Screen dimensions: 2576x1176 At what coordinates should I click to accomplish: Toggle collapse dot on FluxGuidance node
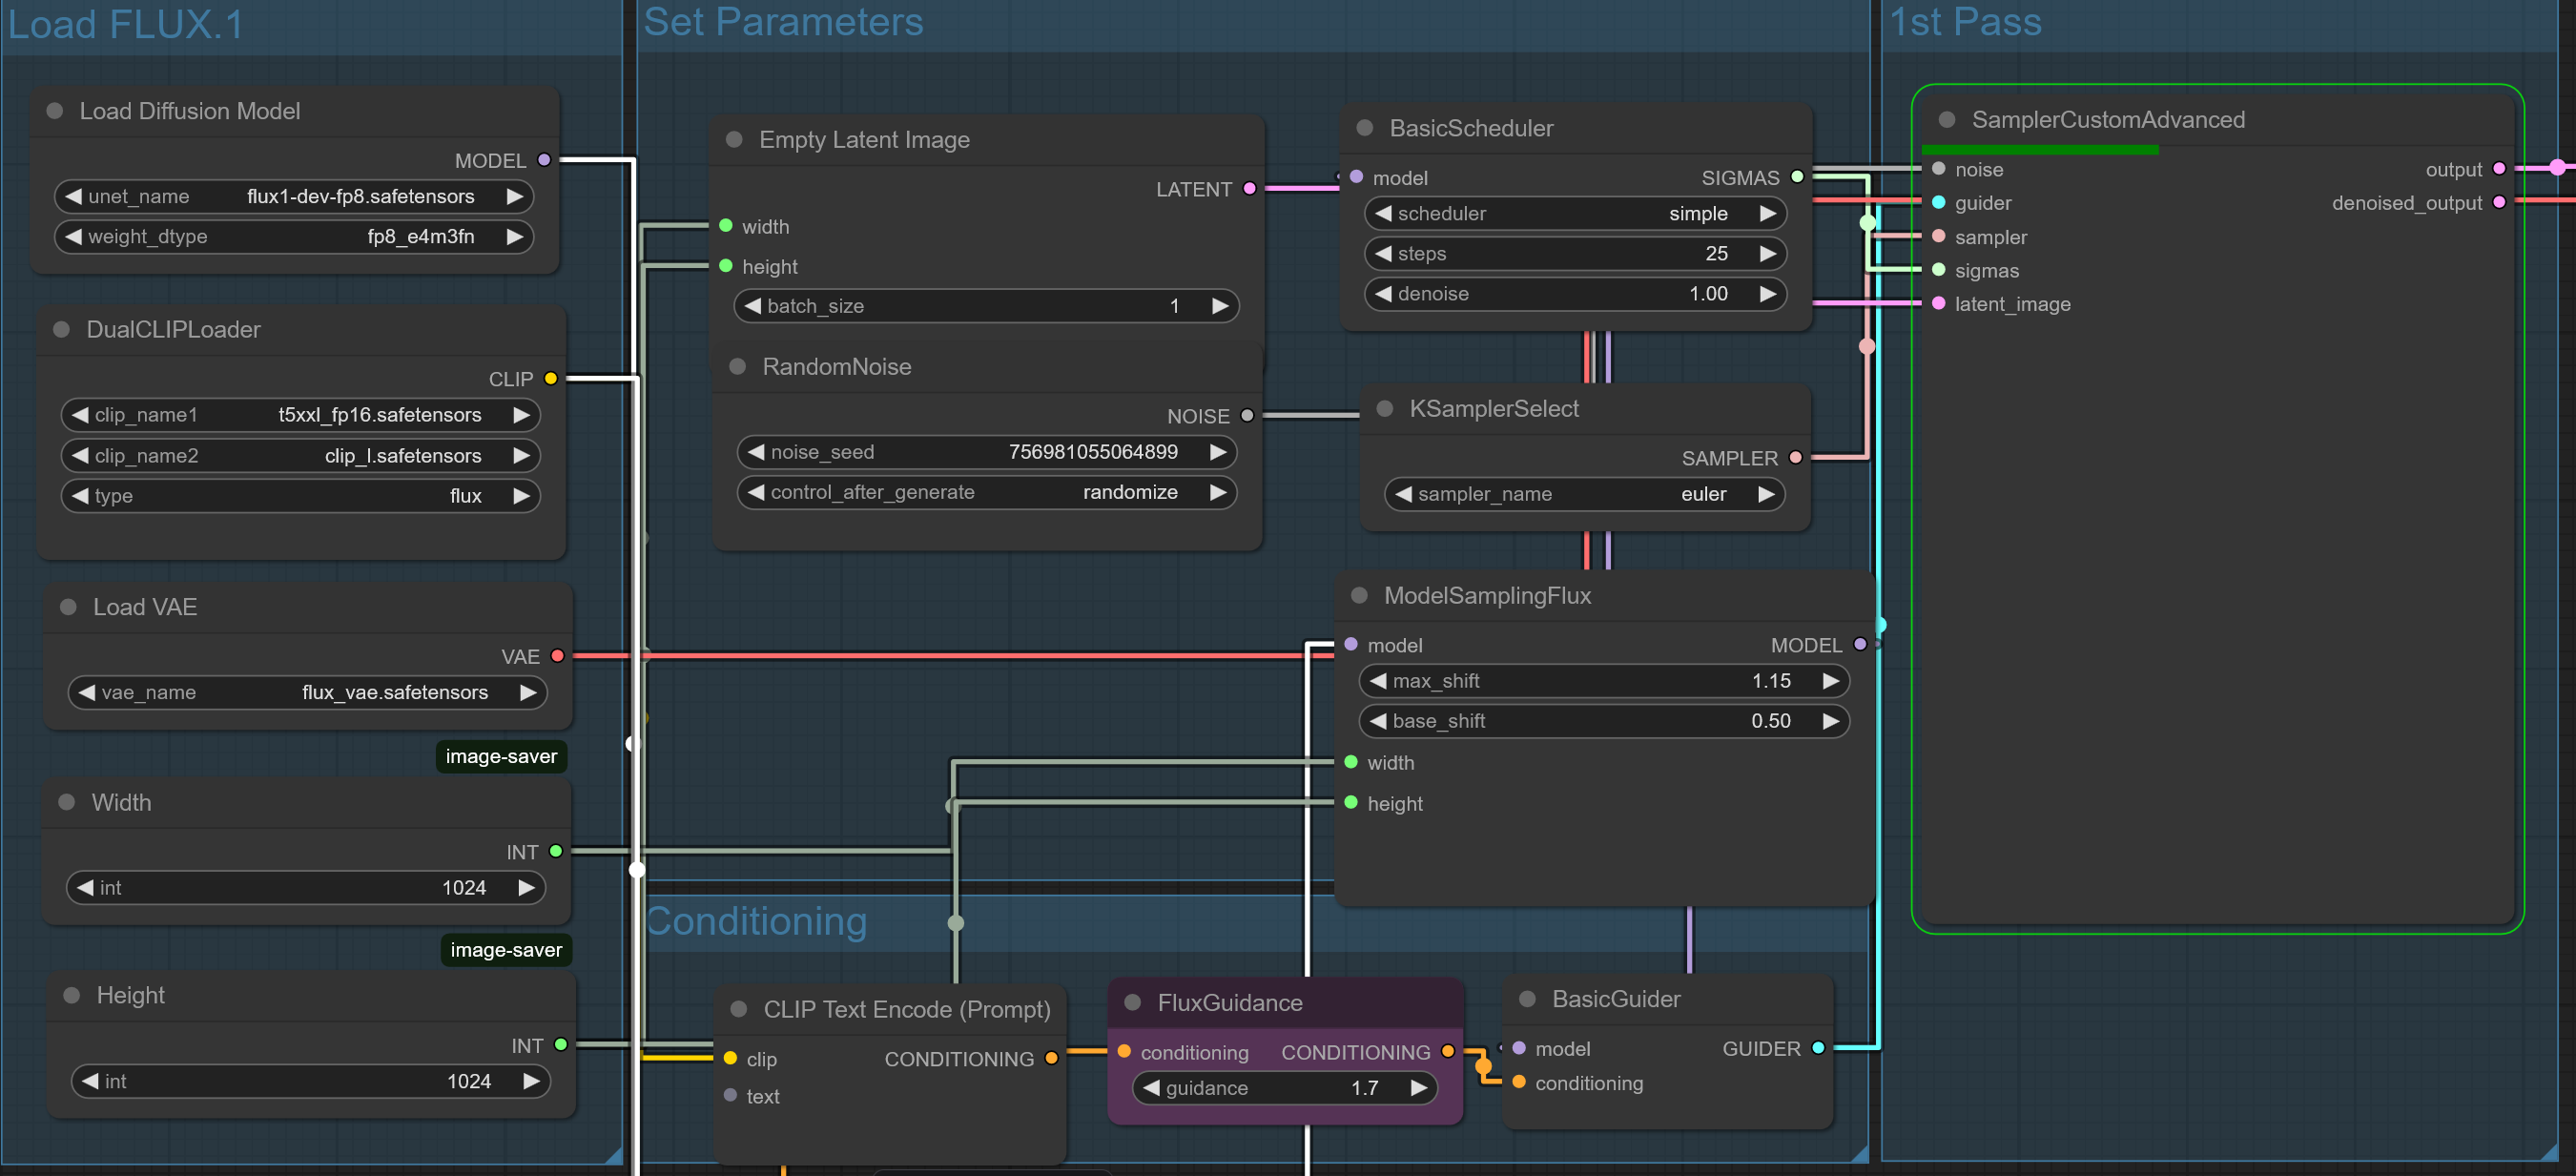(x=1133, y=1002)
